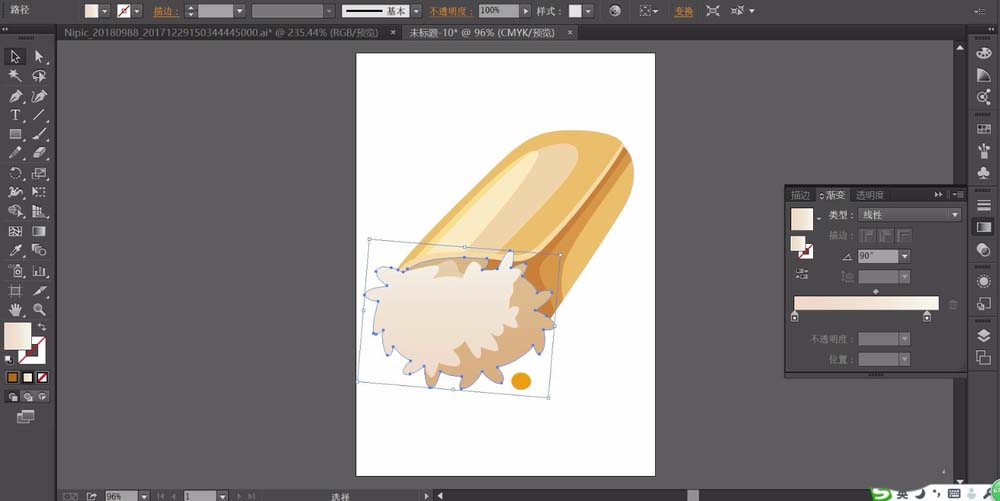Select the Rotate tool
This screenshot has height=501, width=1000.
pos(15,173)
